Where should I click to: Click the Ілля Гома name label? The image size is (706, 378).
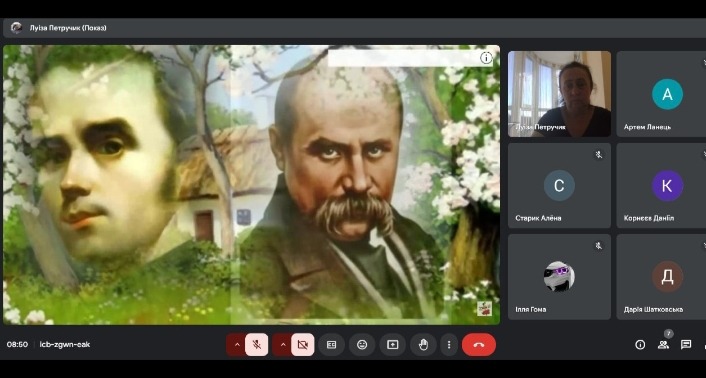pos(531,310)
